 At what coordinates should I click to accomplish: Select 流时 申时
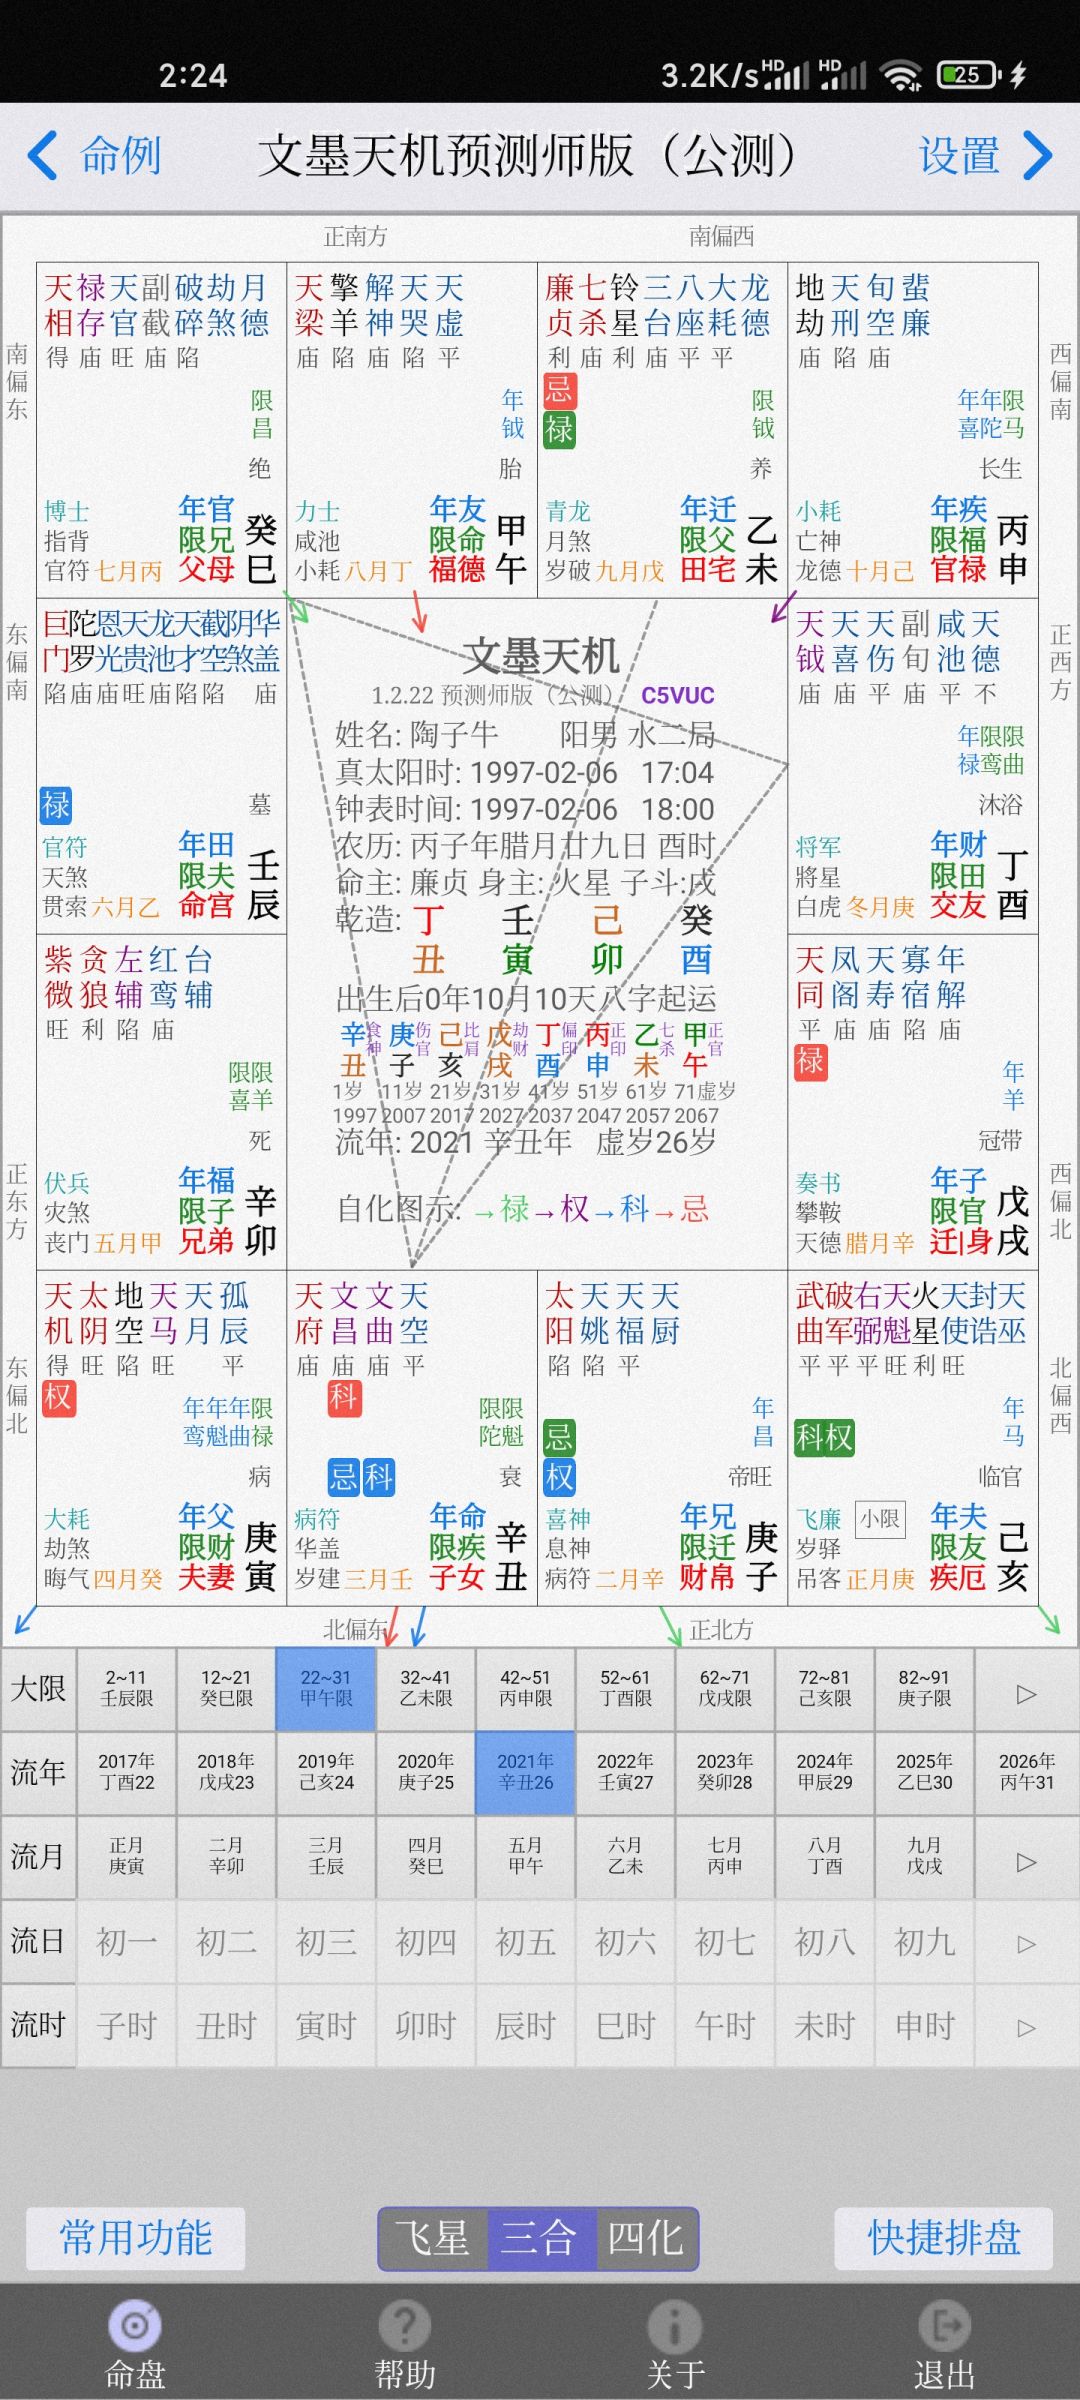[x=924, y=2026]
